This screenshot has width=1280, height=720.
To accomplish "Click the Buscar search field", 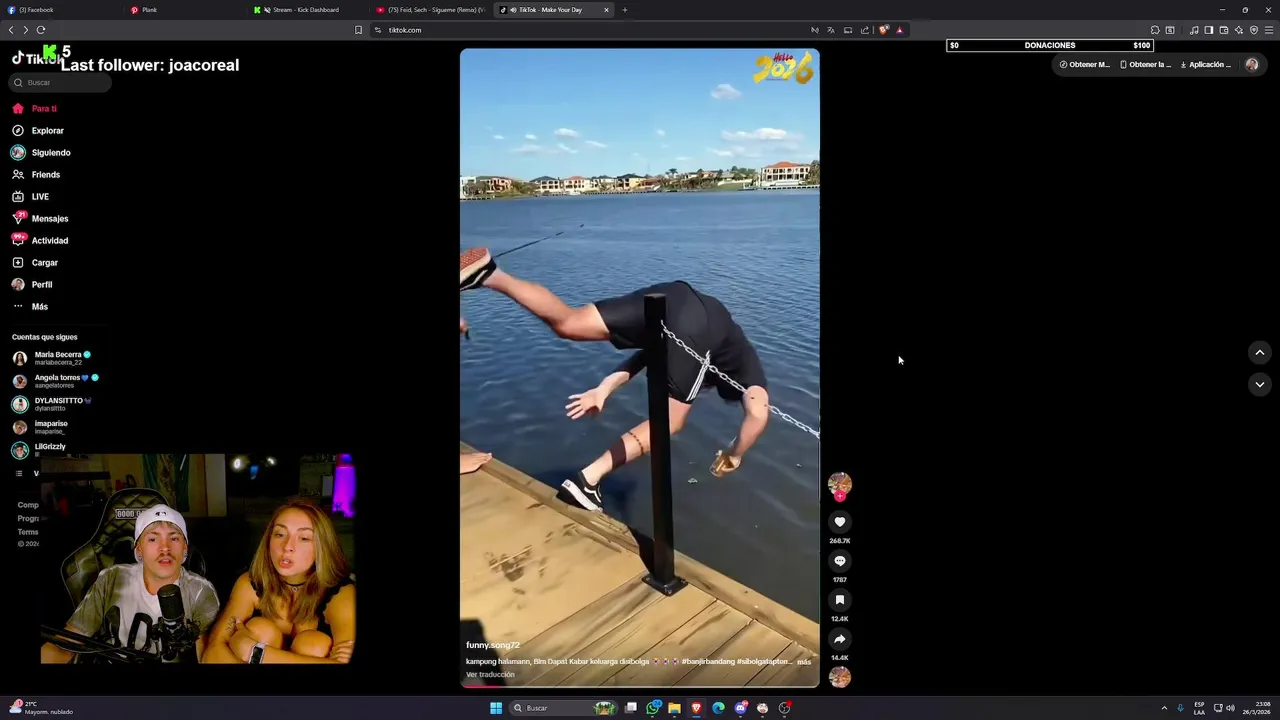I will pos(61,82).
